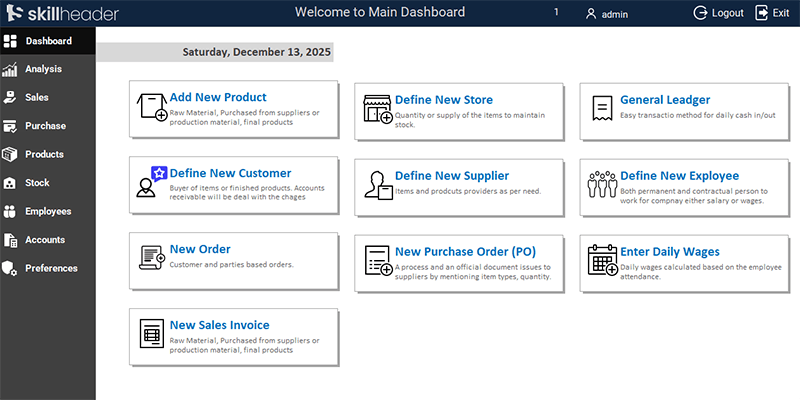Go to Sales in the sidebar

point(37,98)
